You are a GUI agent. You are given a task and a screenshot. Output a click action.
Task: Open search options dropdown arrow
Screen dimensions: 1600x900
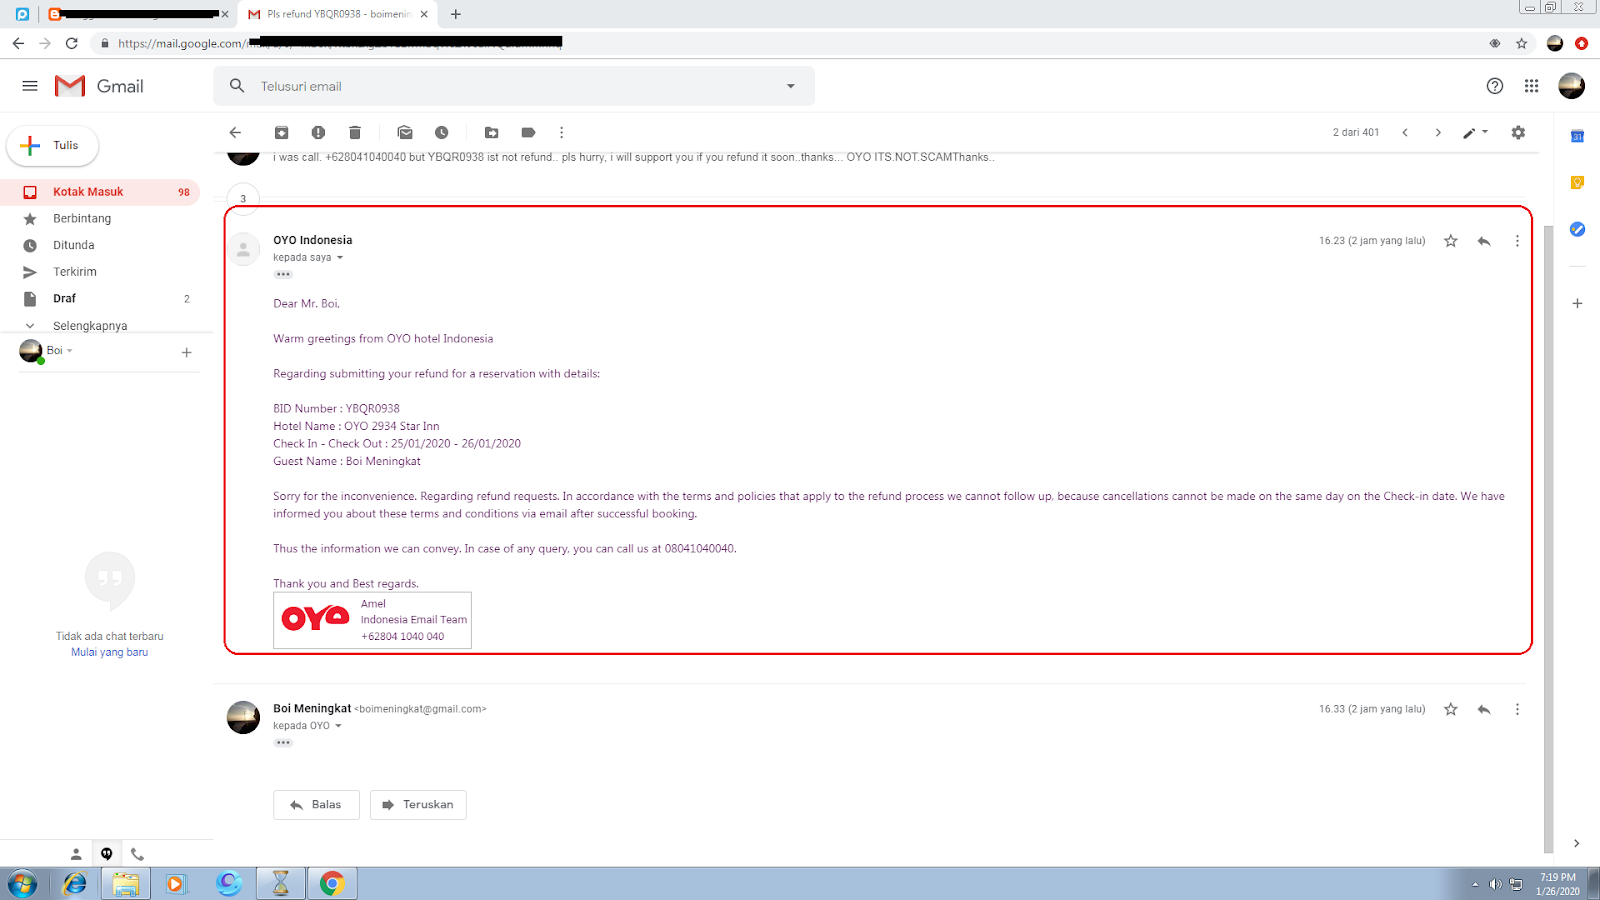(791, 86)
